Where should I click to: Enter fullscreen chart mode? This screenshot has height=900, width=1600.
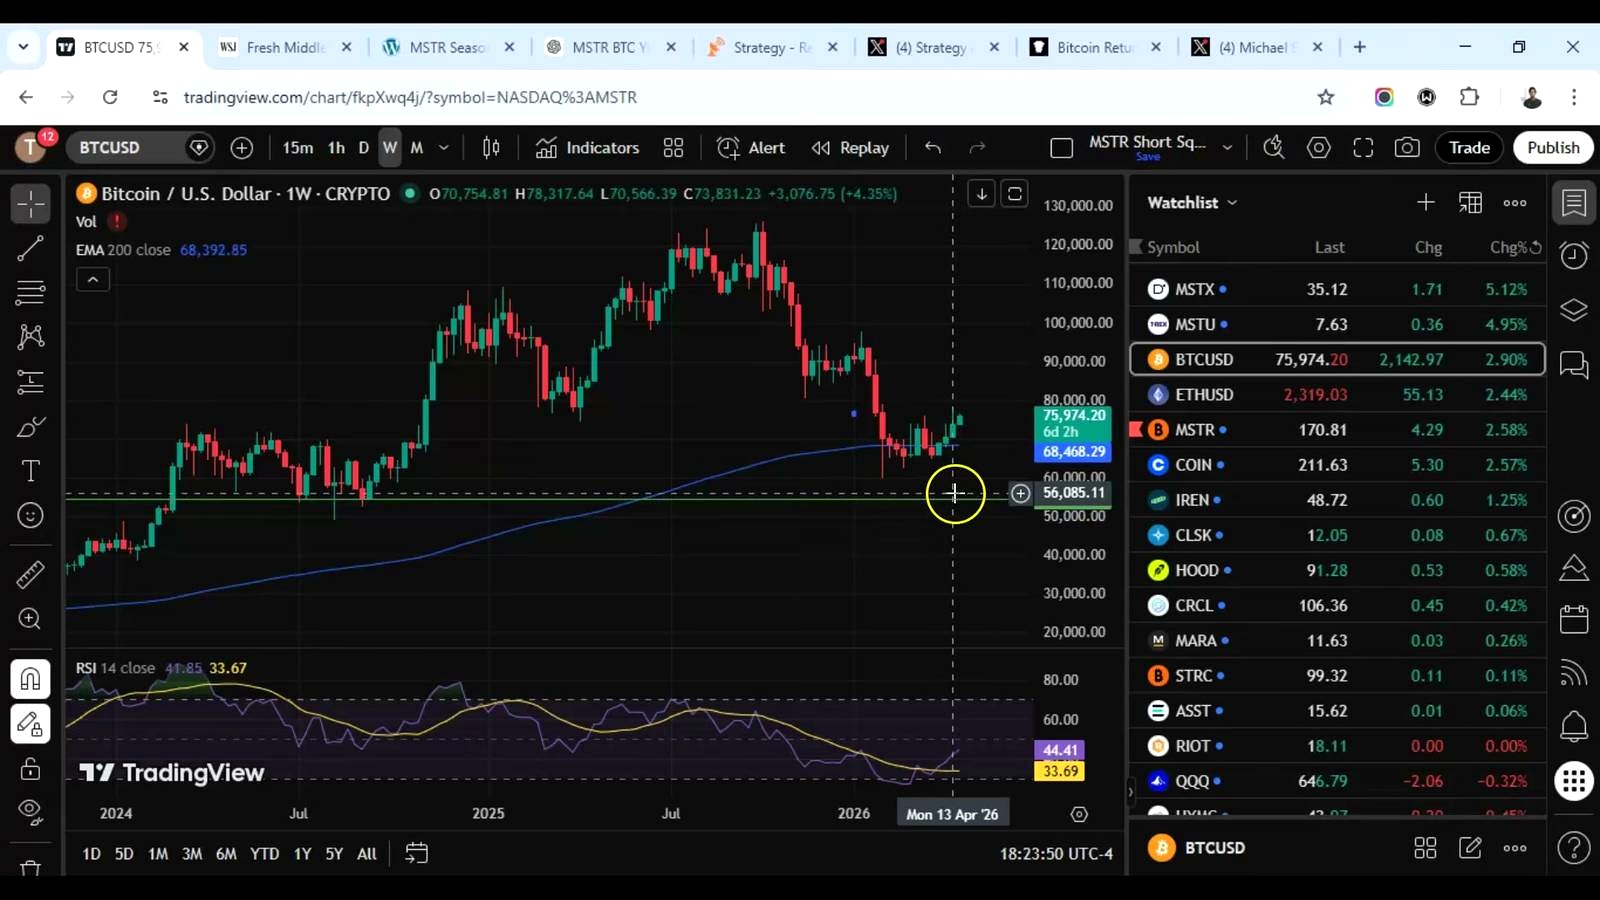(1363, 148)
